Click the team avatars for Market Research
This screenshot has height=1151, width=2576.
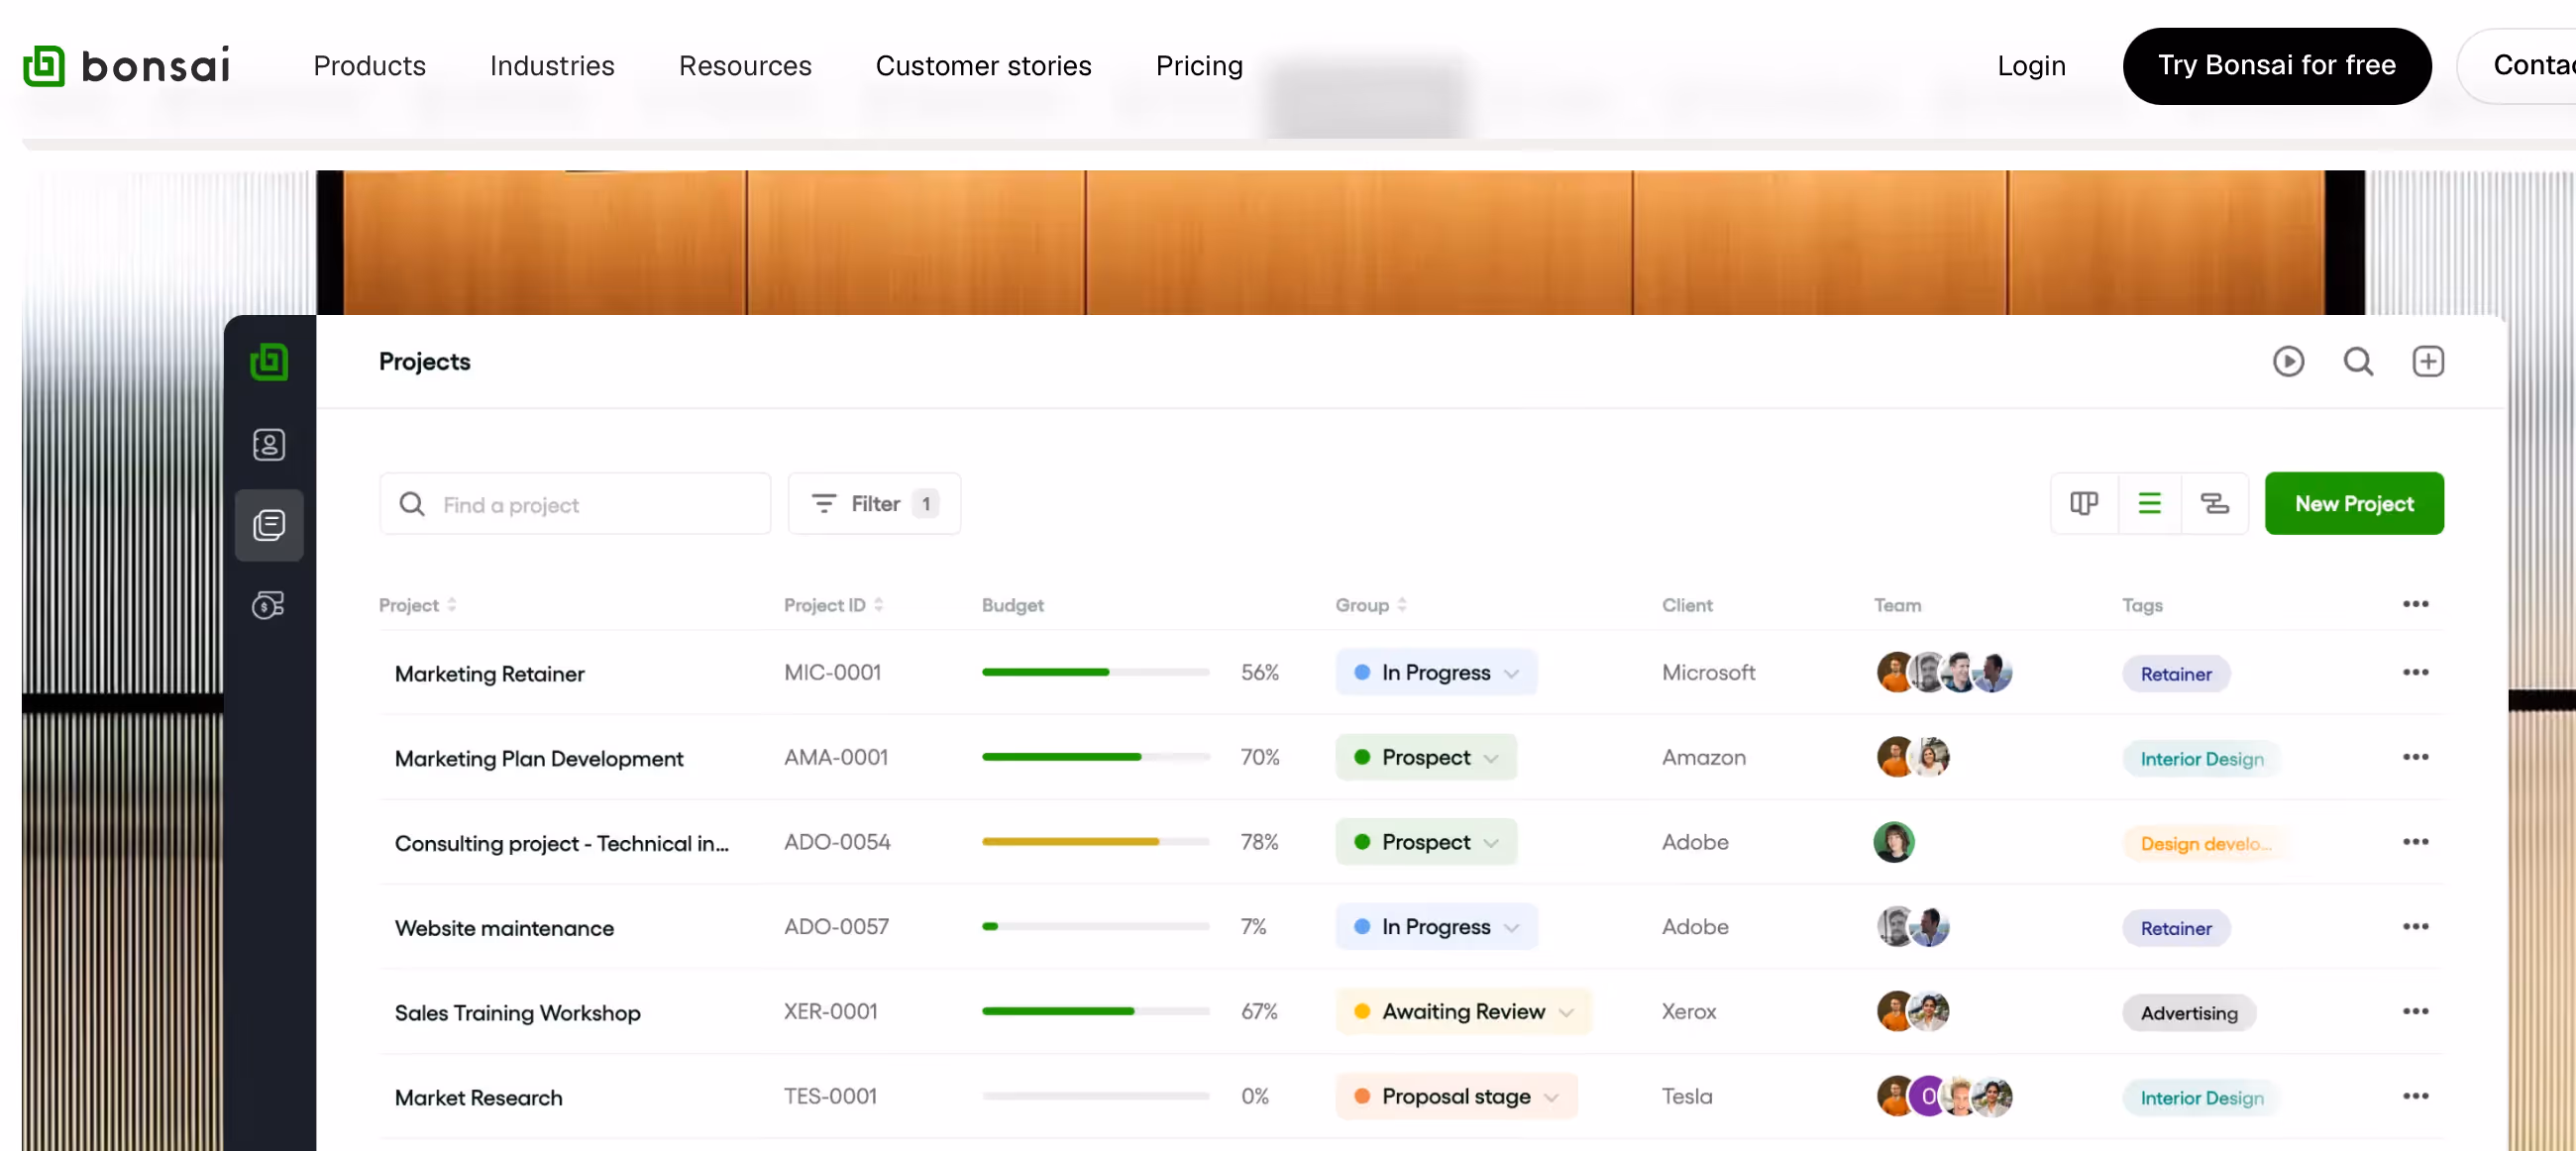click(1944, 1097)
